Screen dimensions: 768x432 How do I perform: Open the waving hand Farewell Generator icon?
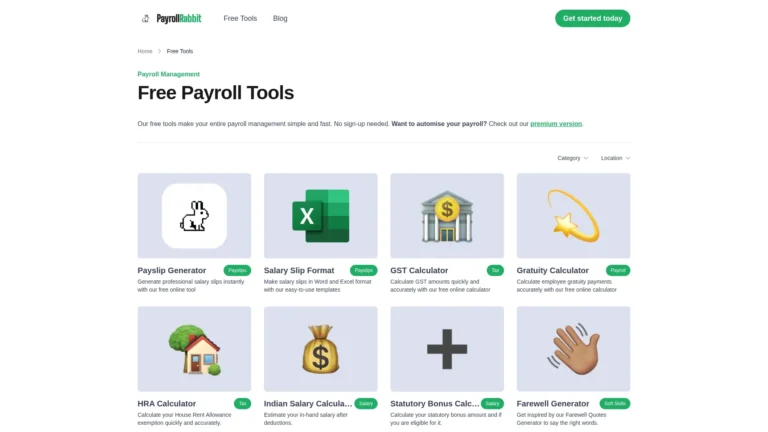574,349
